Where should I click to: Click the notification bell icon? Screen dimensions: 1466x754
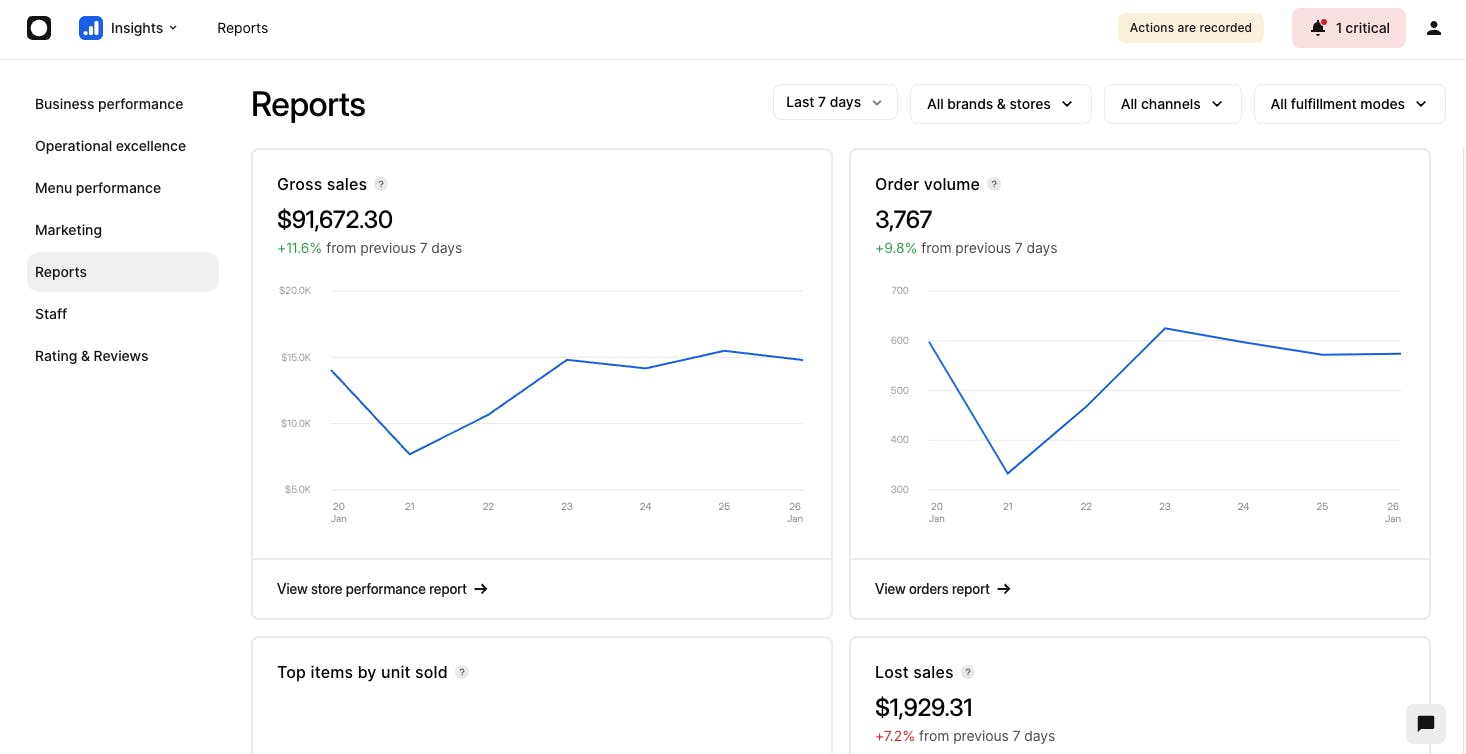tap(1318, 28)
